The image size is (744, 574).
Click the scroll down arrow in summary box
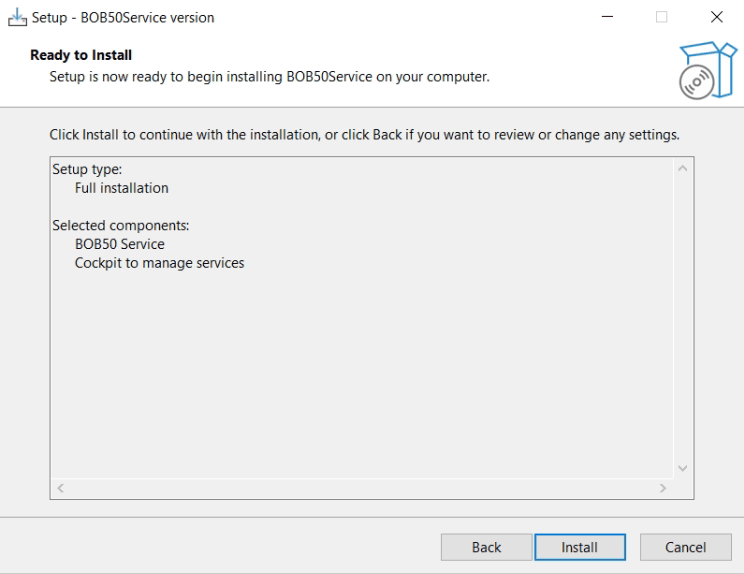[683, 468]
